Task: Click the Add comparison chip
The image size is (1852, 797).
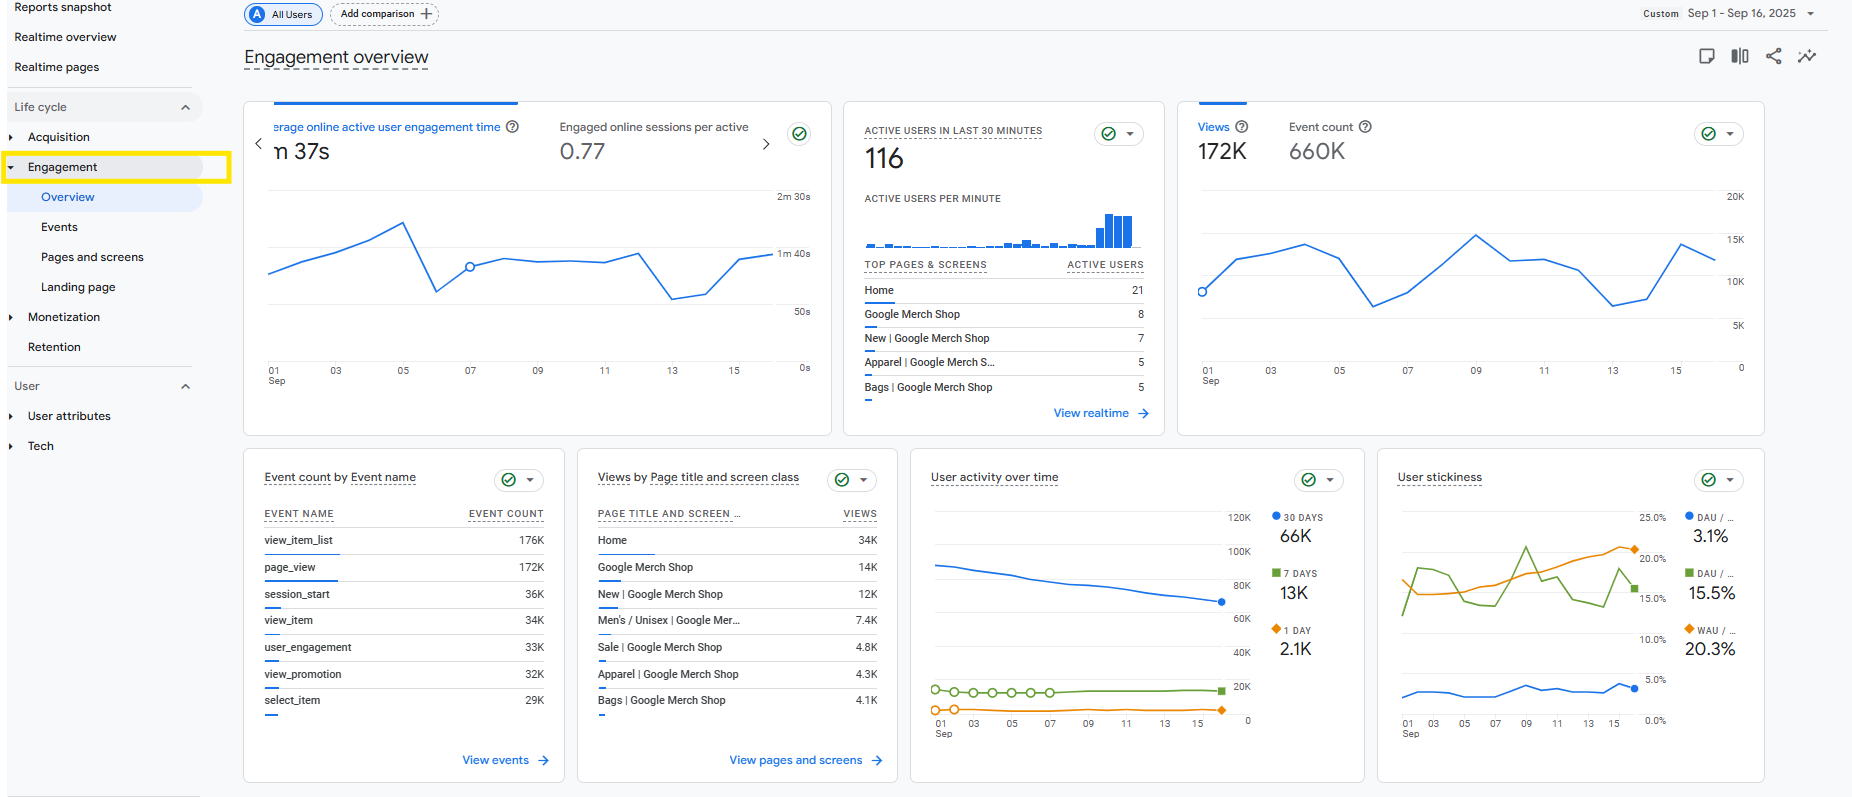Action: 384,14
